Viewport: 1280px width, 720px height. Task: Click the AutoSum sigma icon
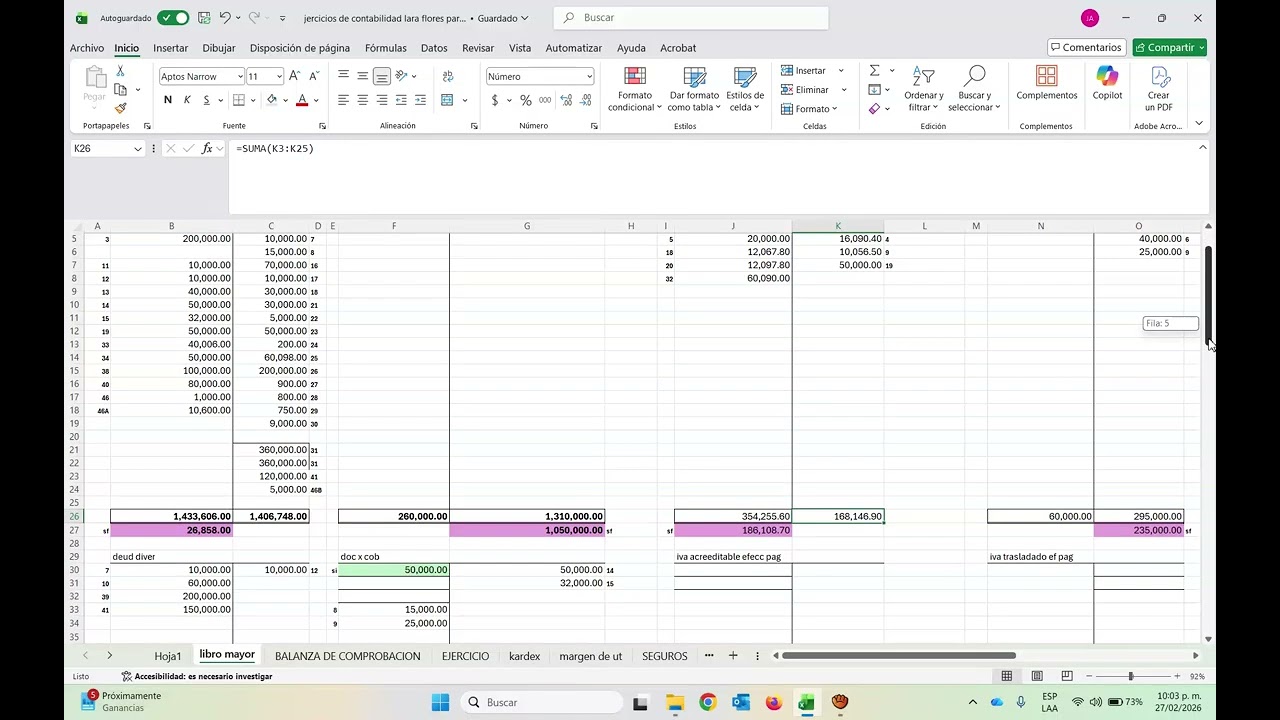point(874,71)
